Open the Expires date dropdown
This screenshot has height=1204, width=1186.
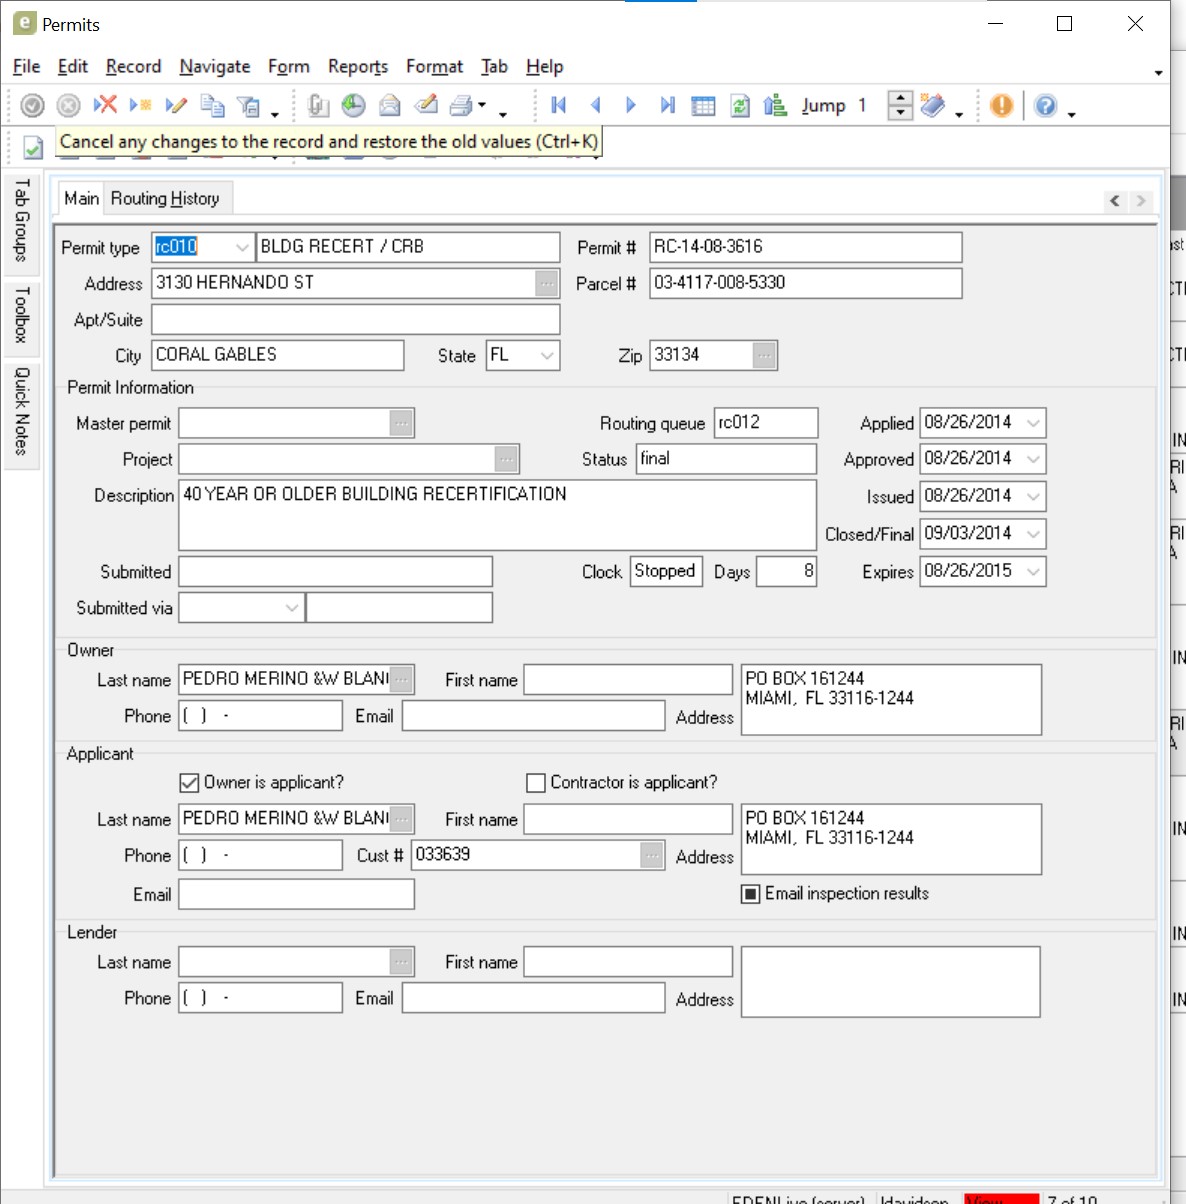click(1033, 571)
